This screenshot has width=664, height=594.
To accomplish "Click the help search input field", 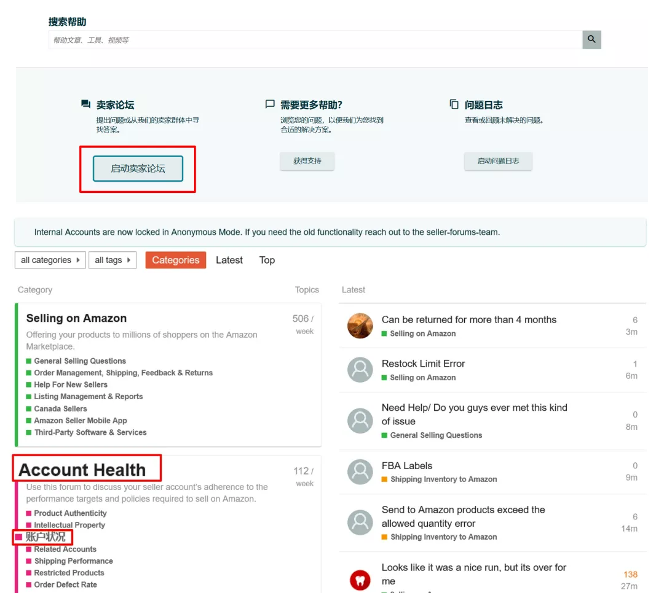I will [x=315, y=40].
